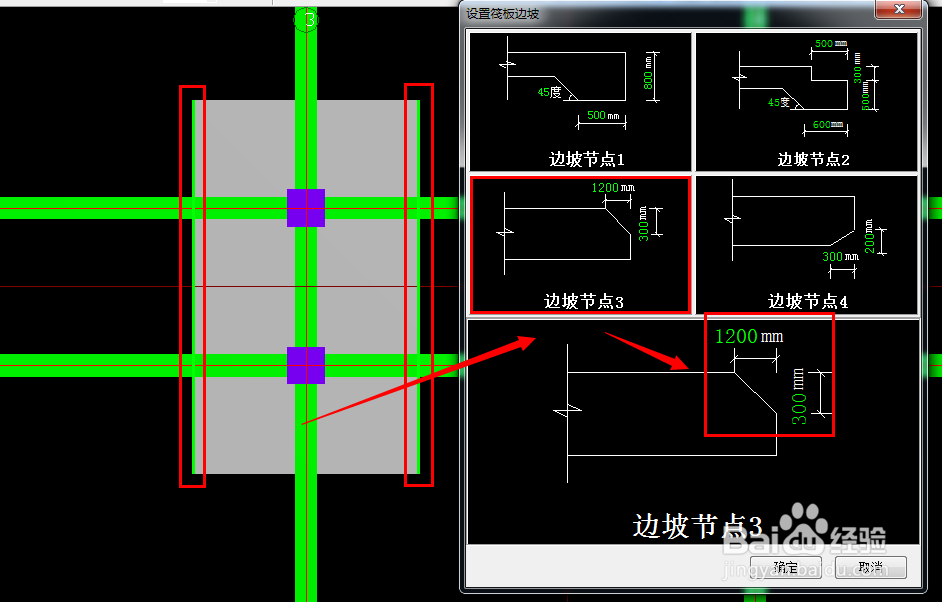This screenshot has width=942, height=602.
Task: Pick the 边坡节点4 slope thumbnail
Action: click(x=807, y=244)
